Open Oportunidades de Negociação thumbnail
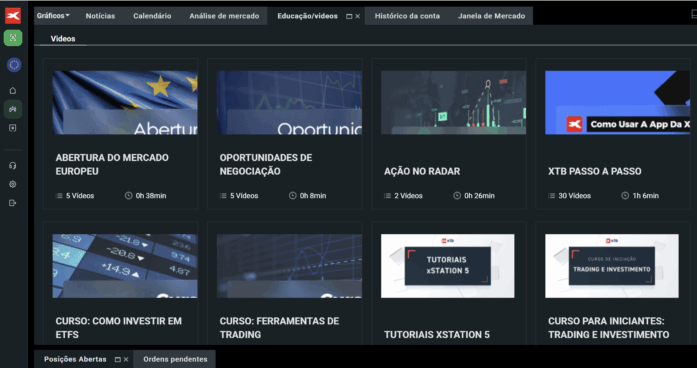The height and width of the screenshot is (368, 697). (289, 103)
